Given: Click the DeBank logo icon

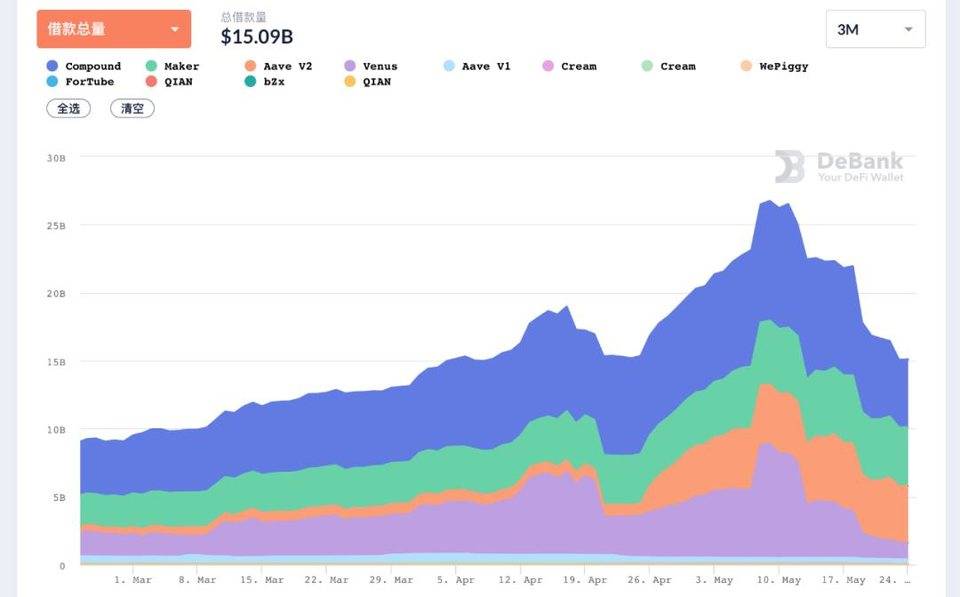Looking at the screenshot, I should pyautogui.click(x=789, y=166).
